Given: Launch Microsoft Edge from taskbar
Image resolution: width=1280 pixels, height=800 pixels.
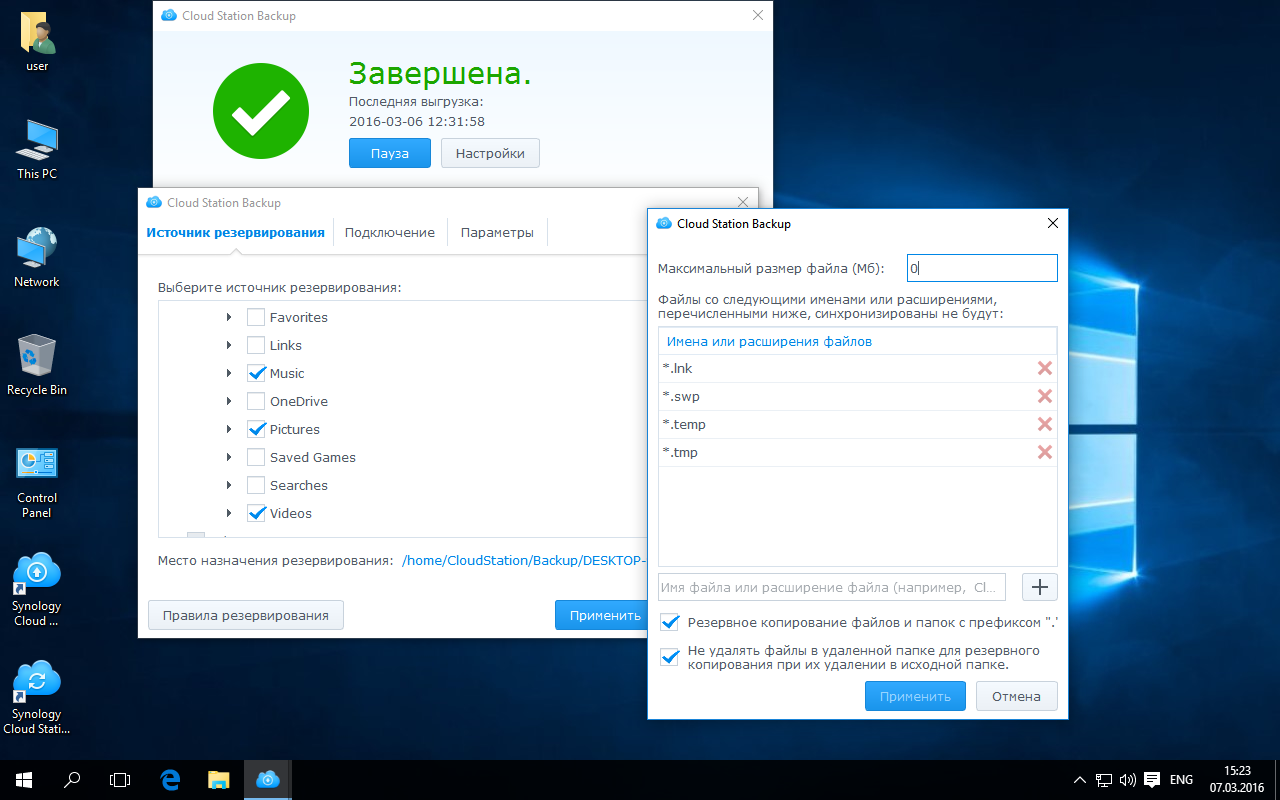Looking at the screenshot, I should tap(170, 780).
